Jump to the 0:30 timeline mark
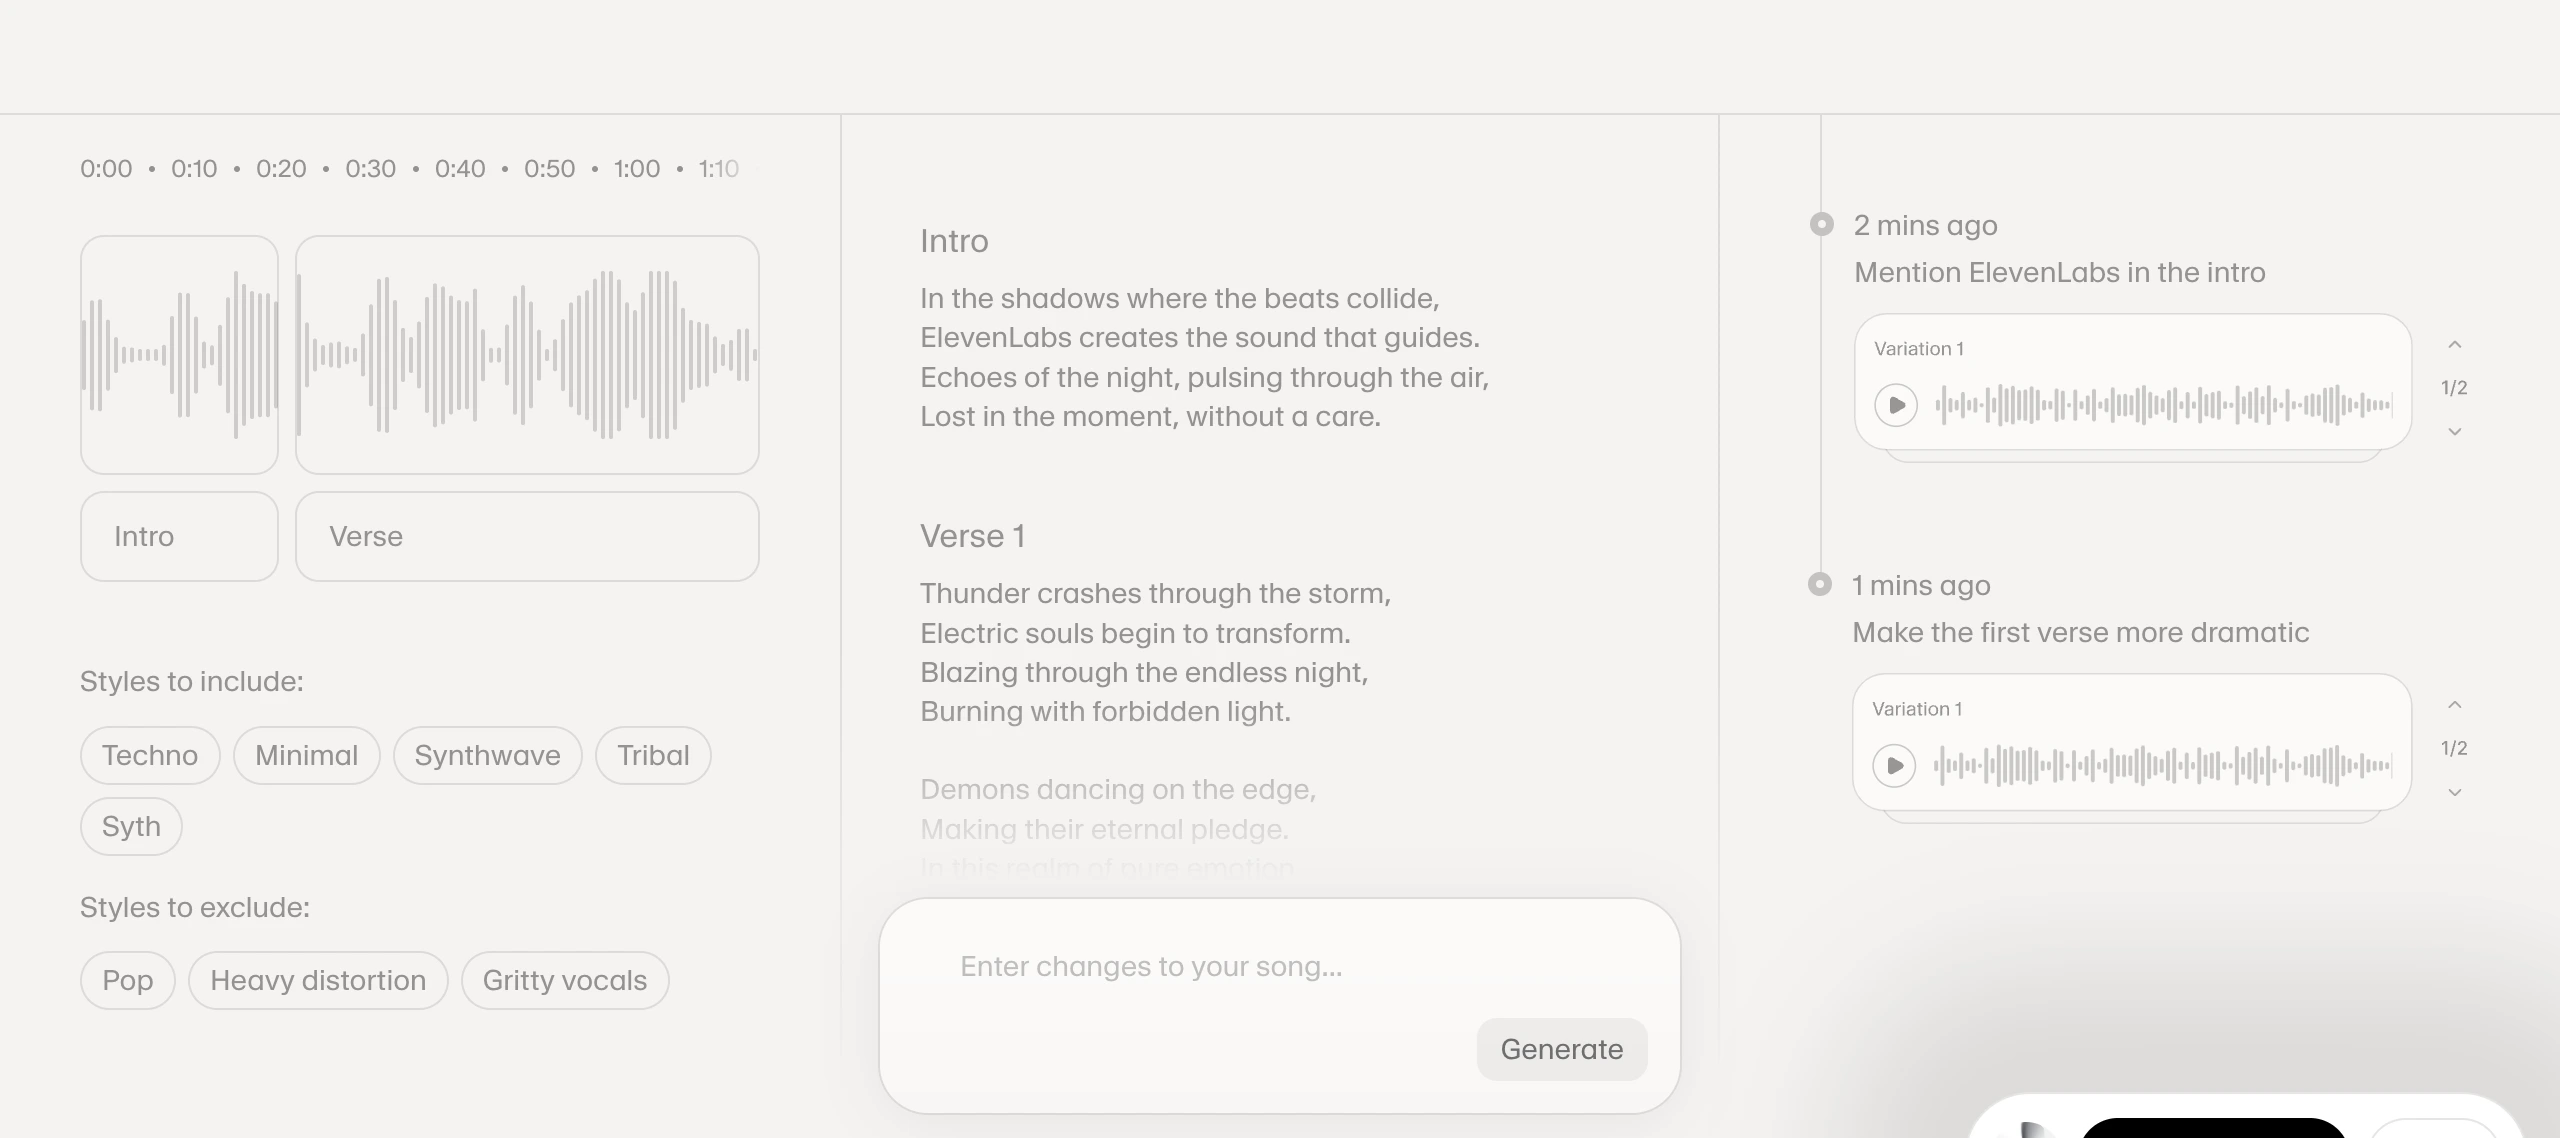The height and width of the screenshot is (1138, 2560). pyautogui.click(x=370, y=169)
